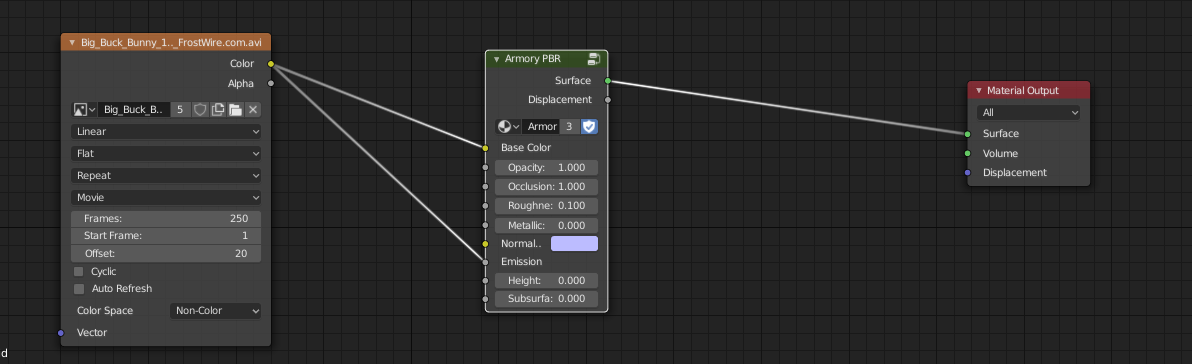
Task: Click the Normal input socket
Action: (485, 244)
